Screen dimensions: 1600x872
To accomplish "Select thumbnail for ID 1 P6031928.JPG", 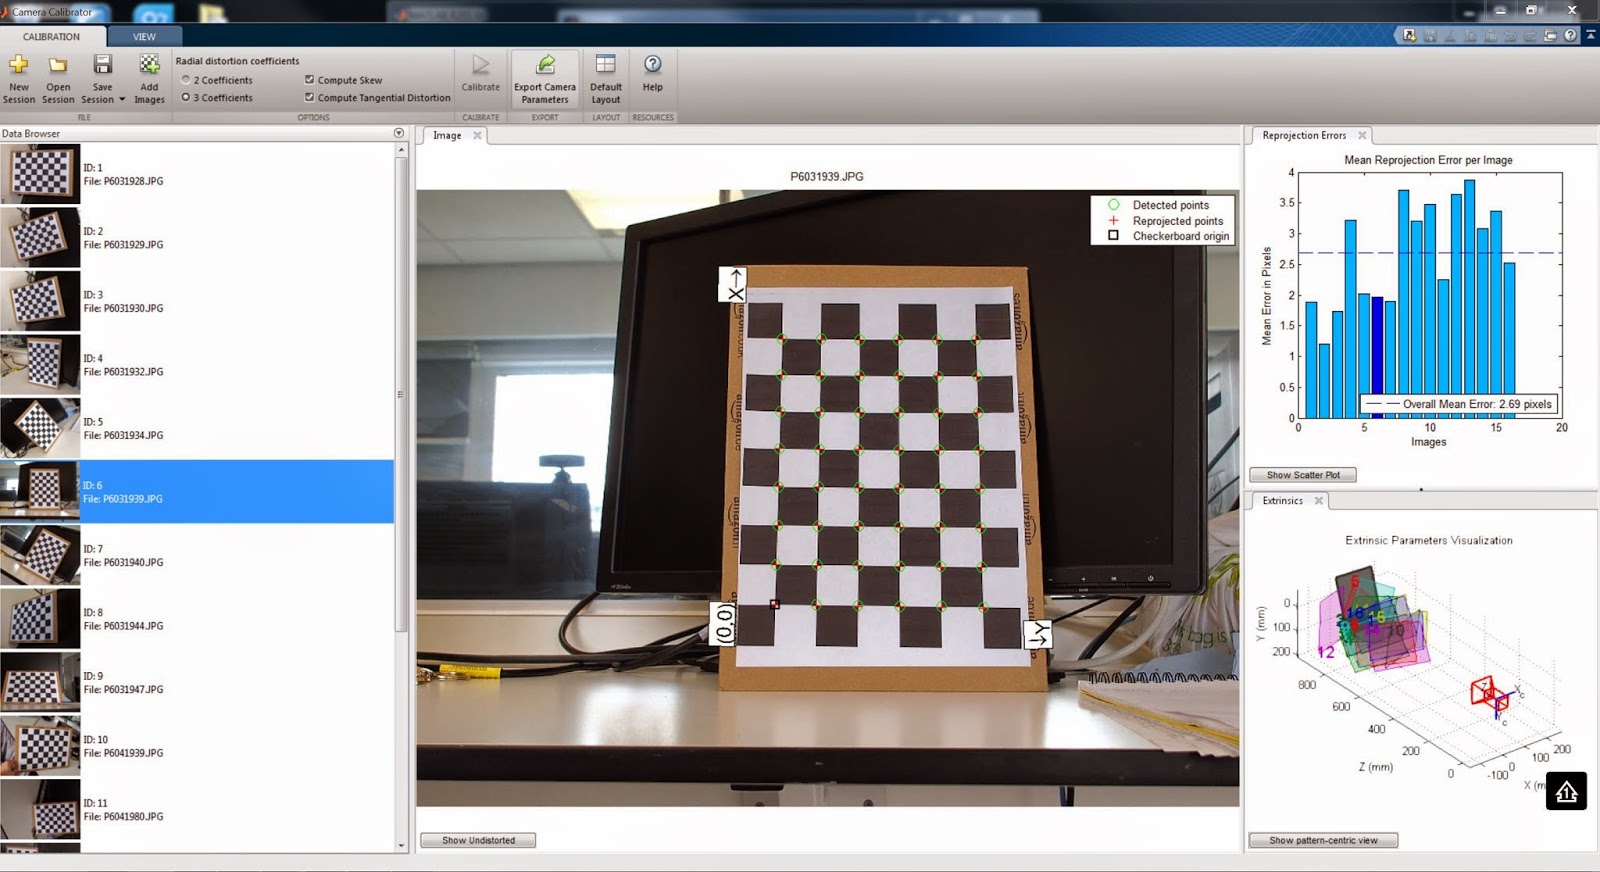I will point(40,174).
